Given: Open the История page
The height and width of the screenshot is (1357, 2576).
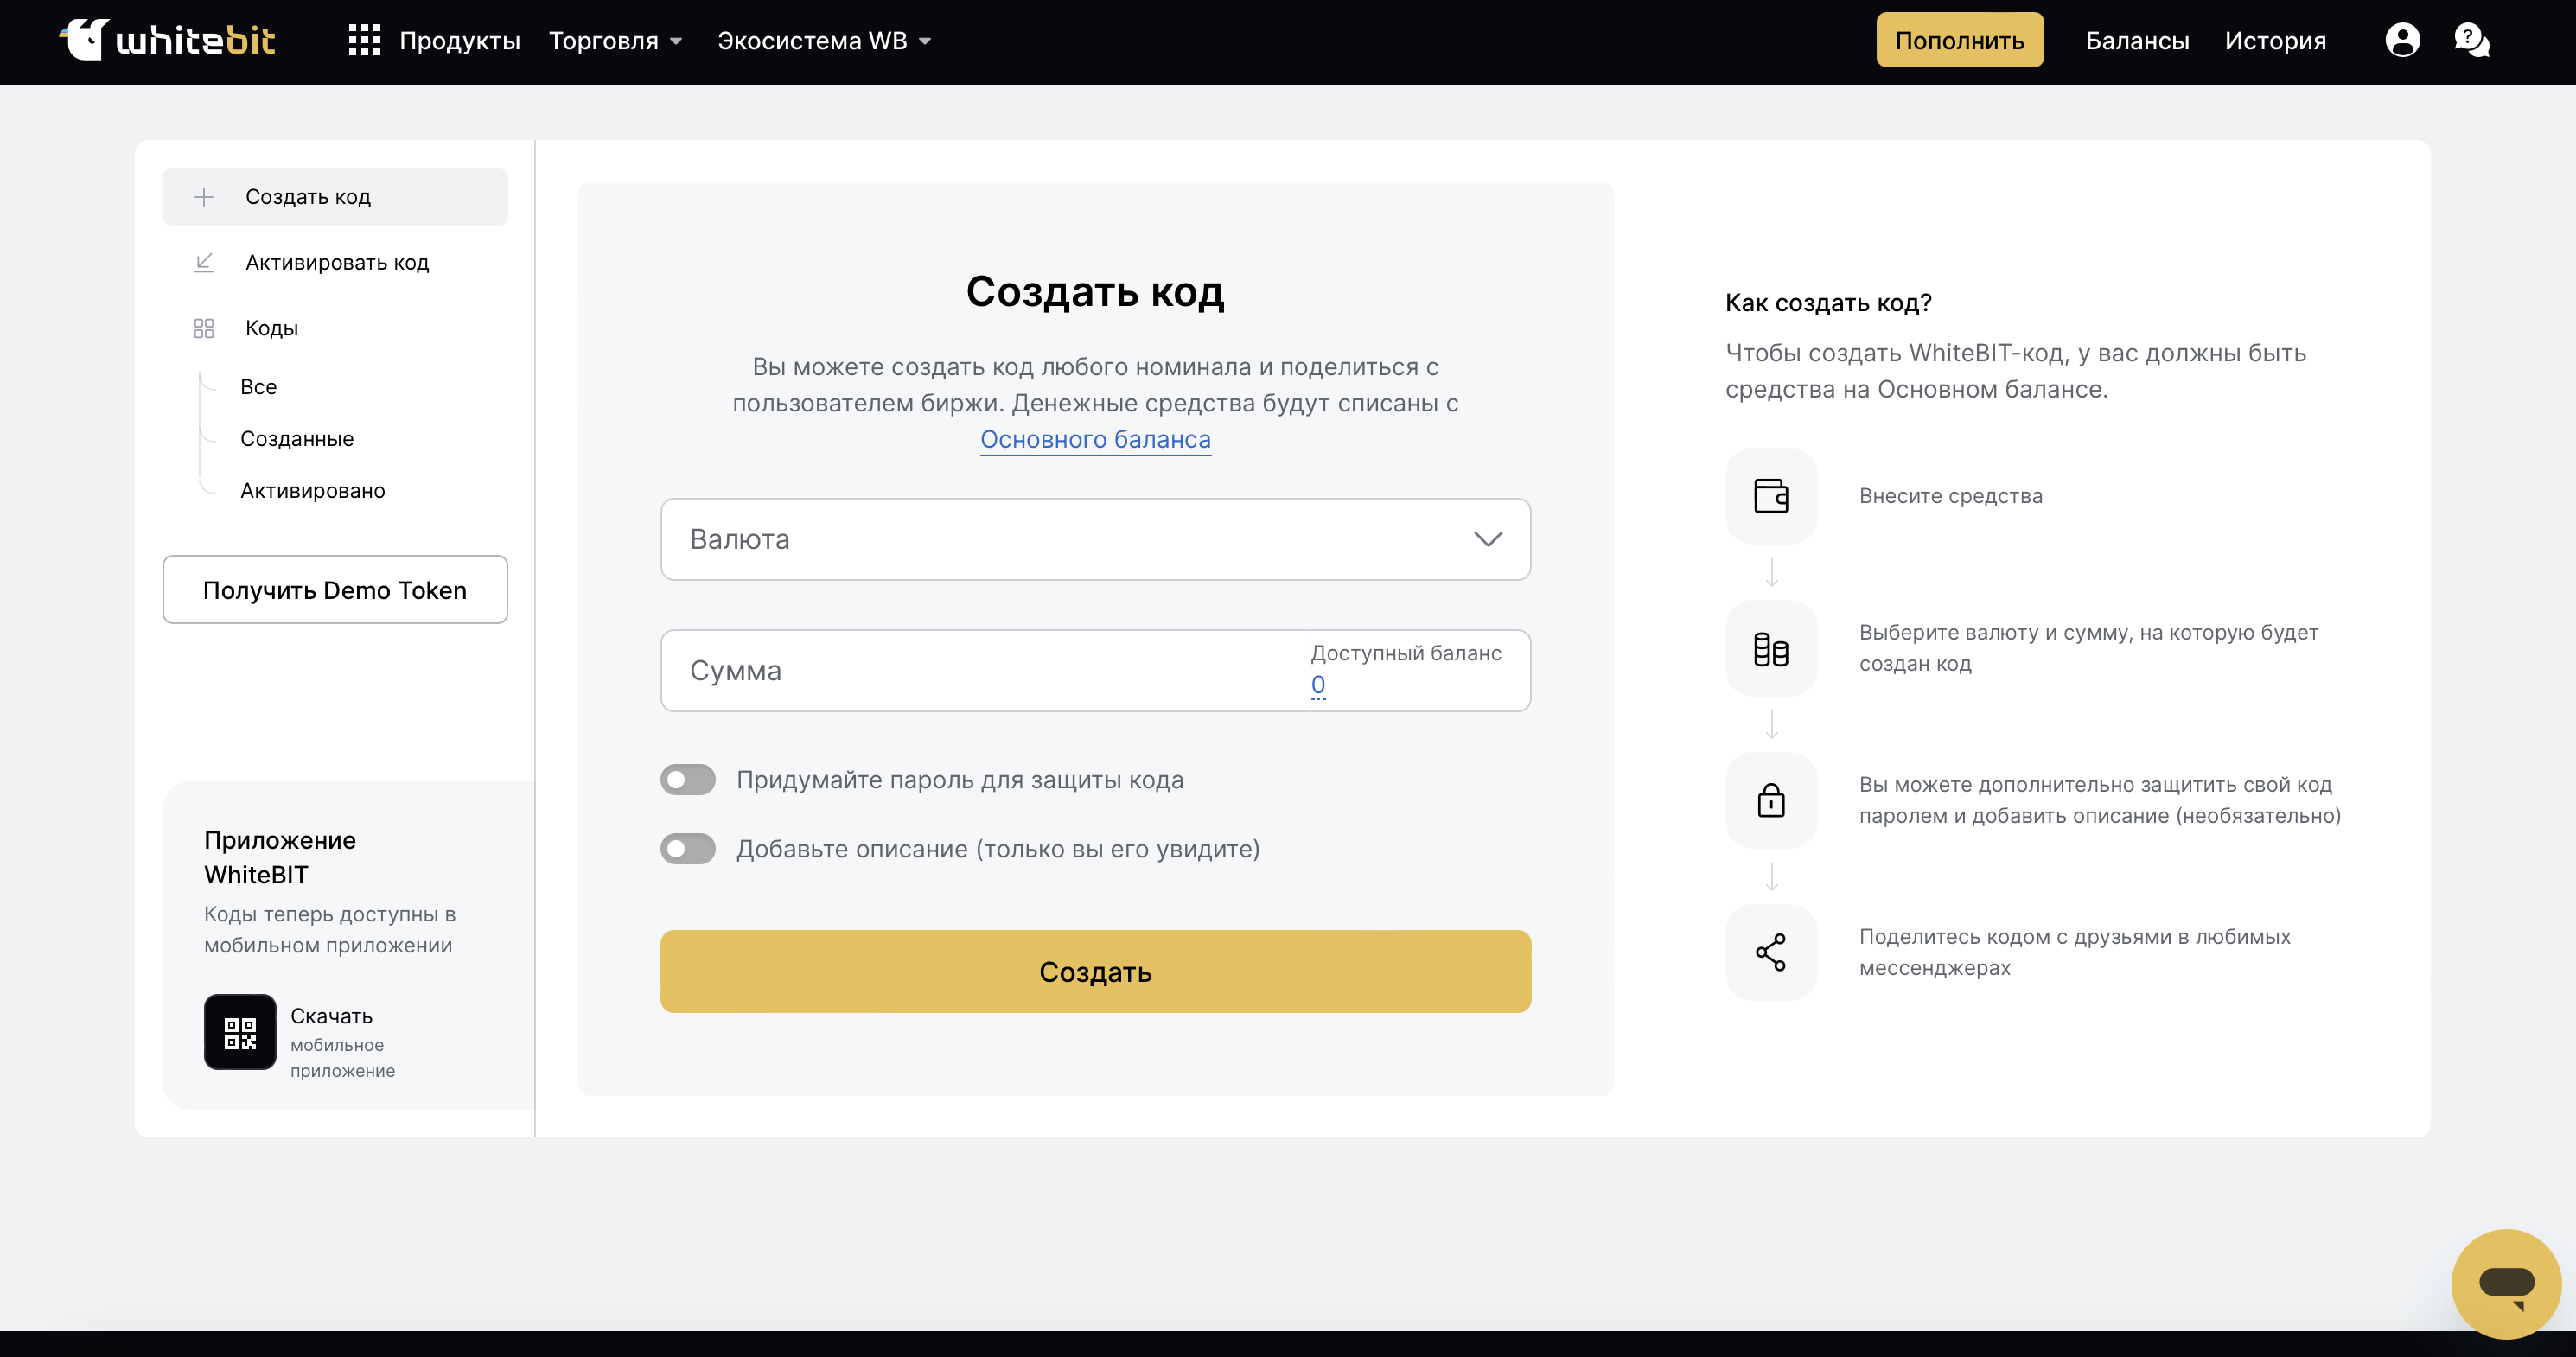Looking at the screenshot, I should pos(2275,41).
